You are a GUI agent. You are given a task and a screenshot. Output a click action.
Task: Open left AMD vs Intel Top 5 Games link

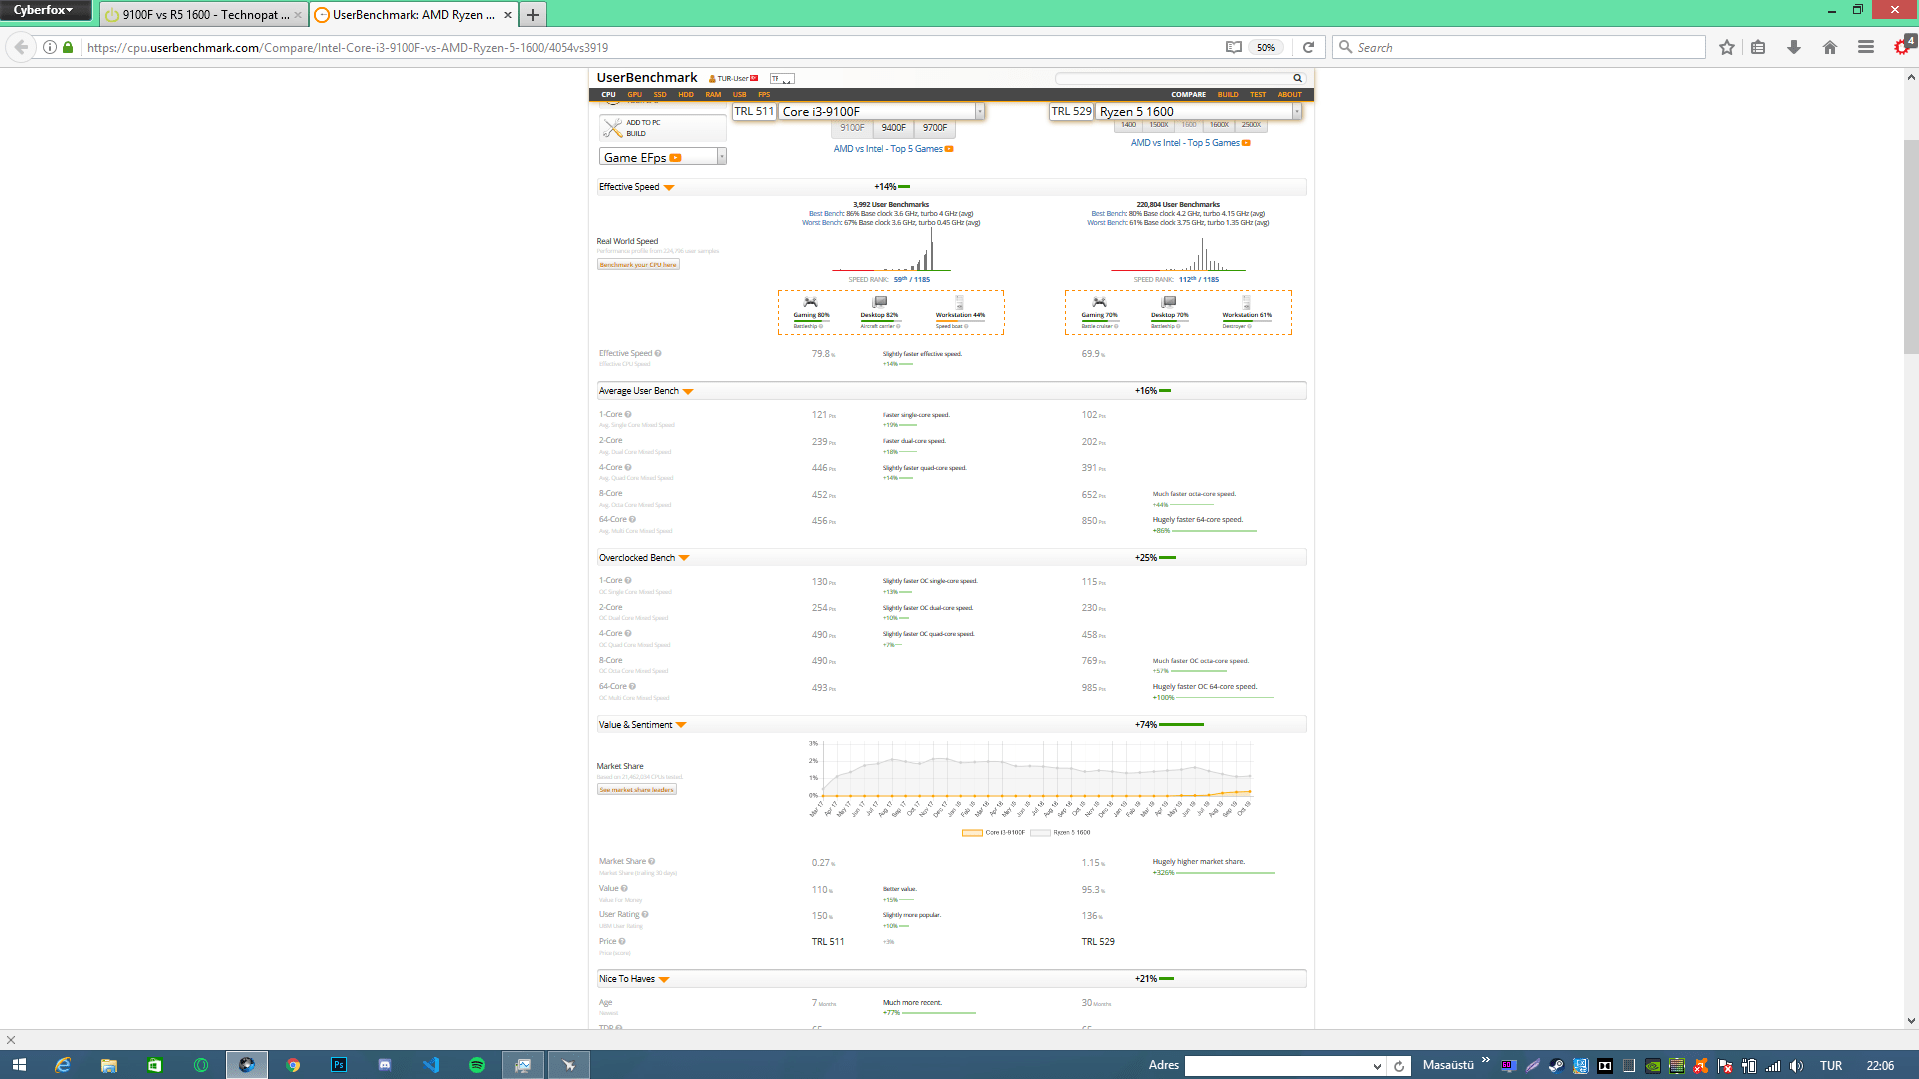point(893,149)
